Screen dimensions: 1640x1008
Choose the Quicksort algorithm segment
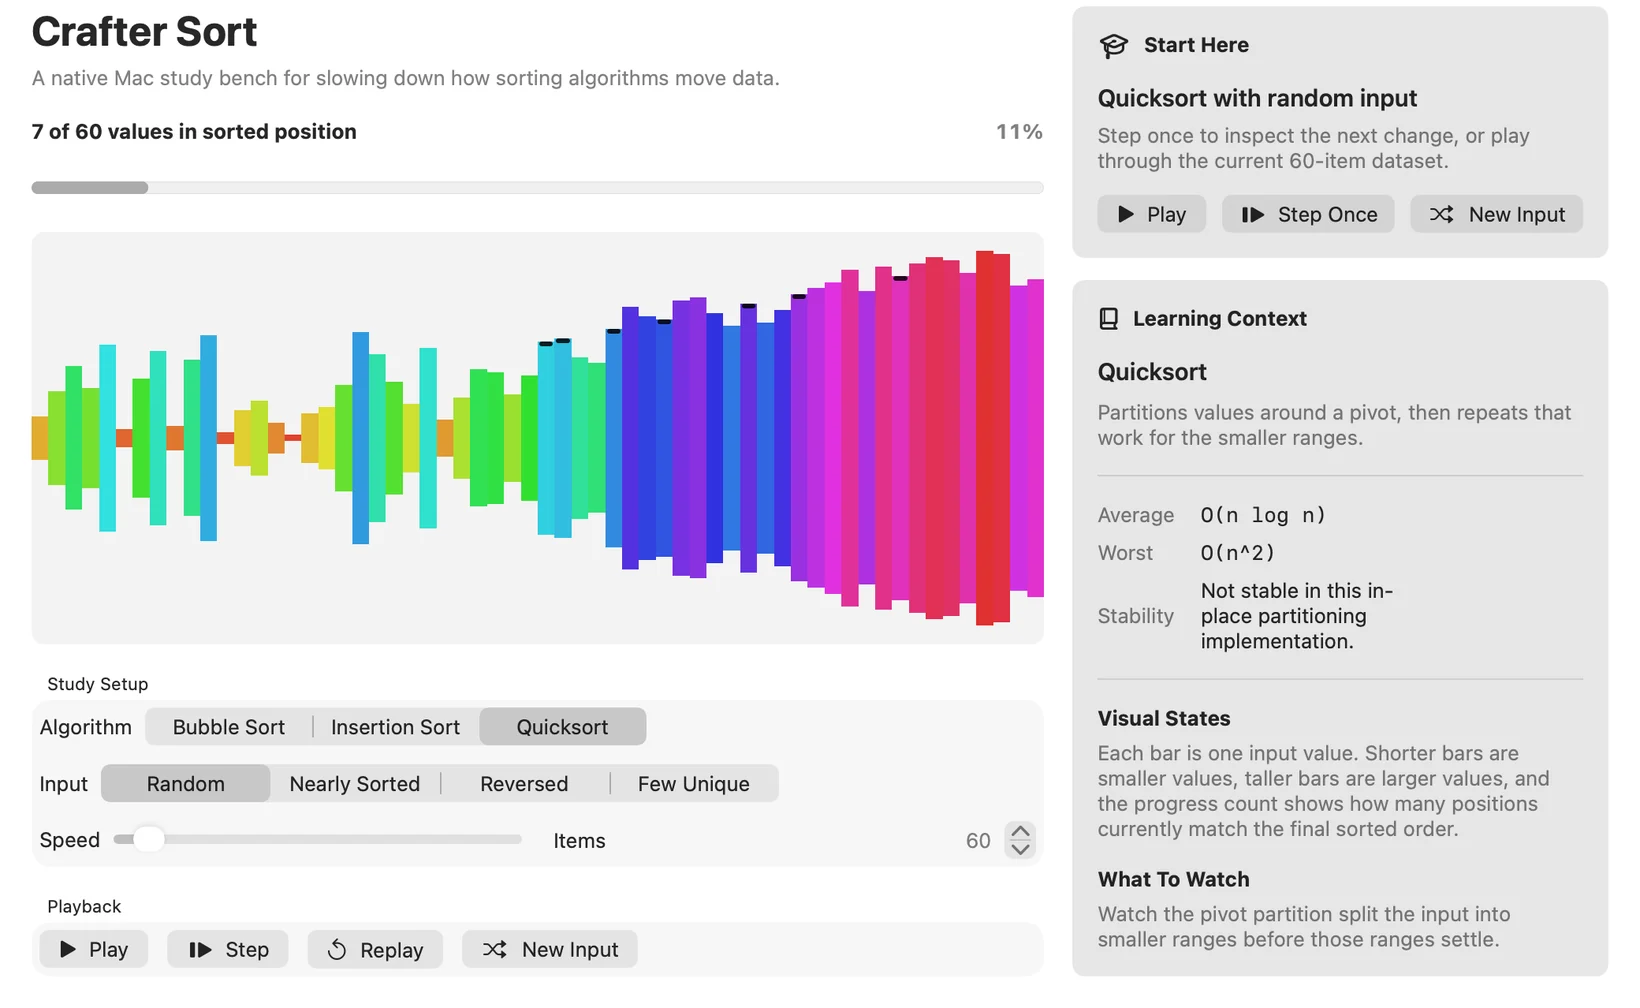563,727
